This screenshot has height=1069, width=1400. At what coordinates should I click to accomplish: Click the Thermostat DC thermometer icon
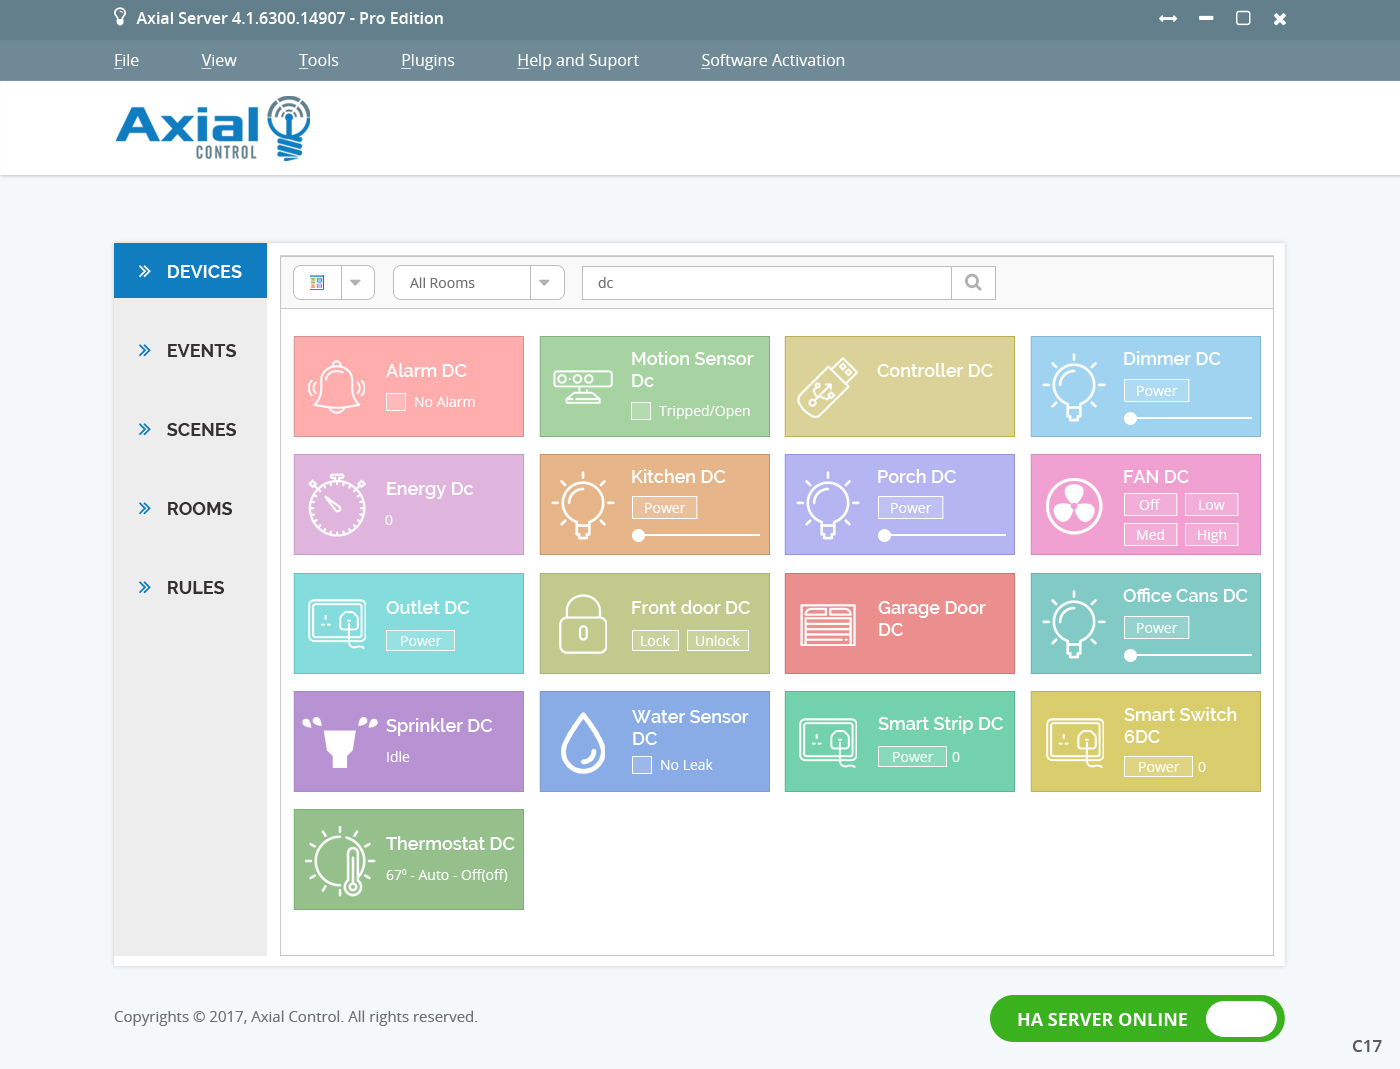(x=340, y=860)
